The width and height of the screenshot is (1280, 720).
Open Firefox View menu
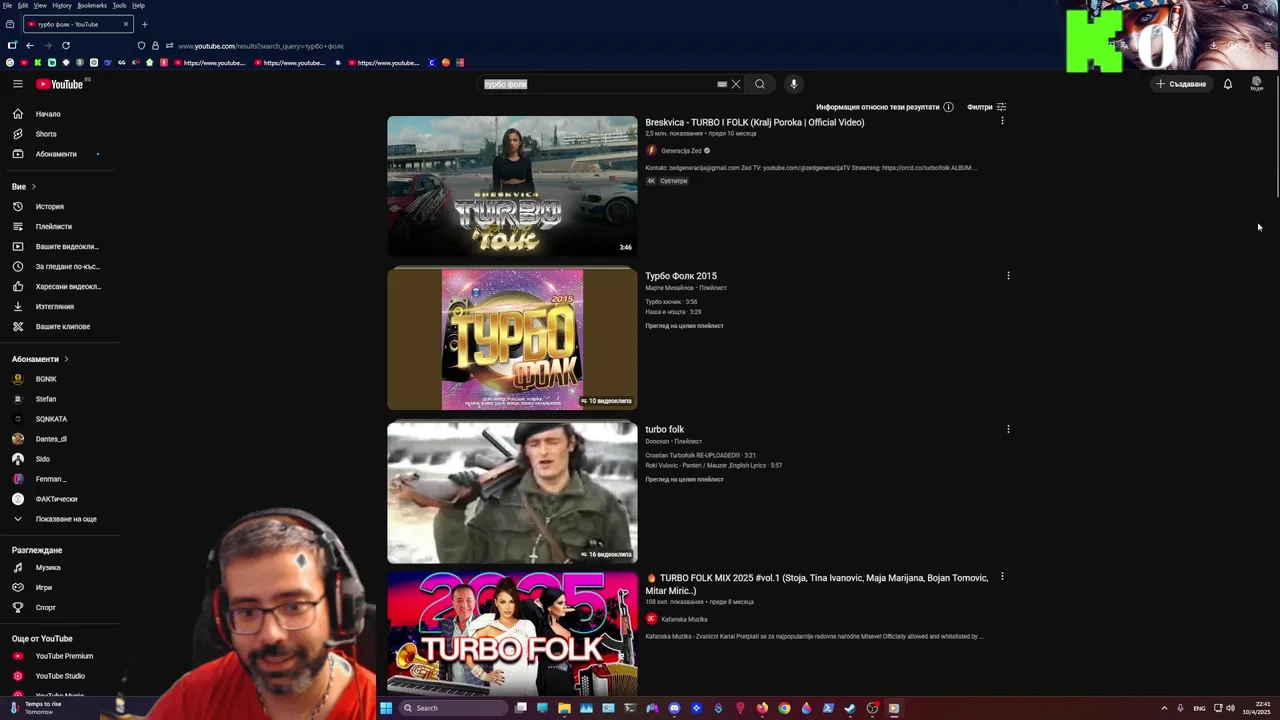point(40,5)
